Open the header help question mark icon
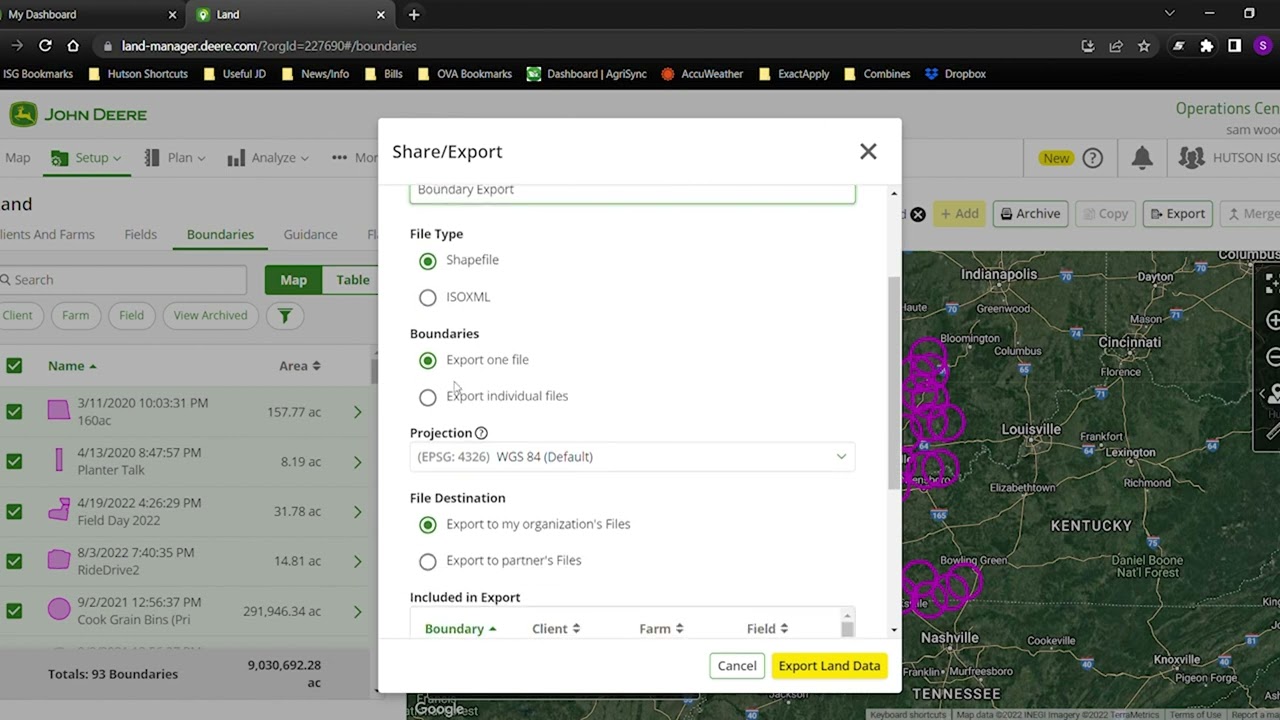Viewport: 1280px width, 720px height. 1093,158
